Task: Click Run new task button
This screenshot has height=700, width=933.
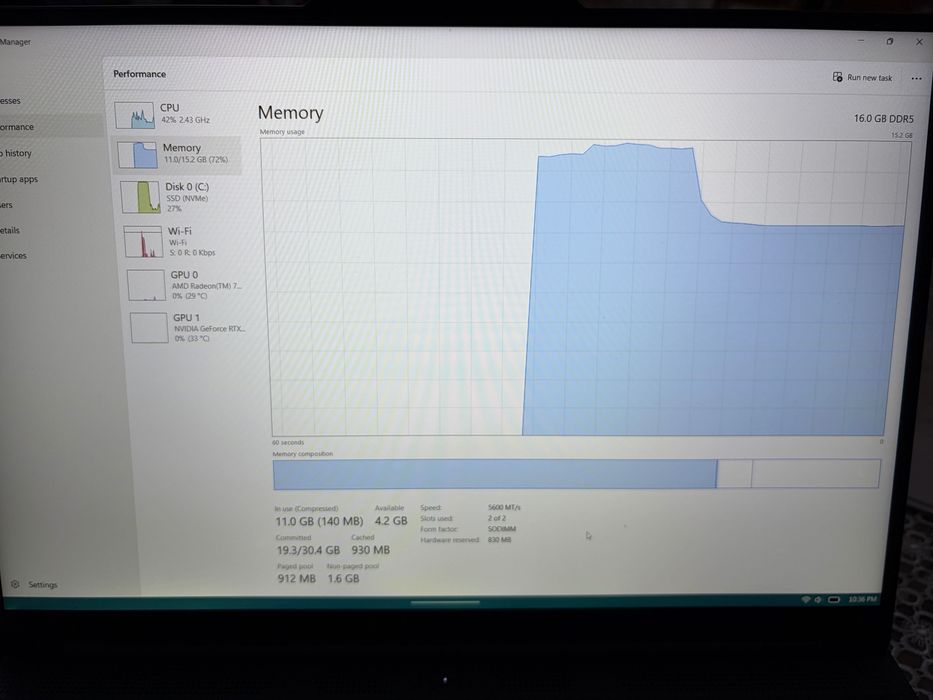Action: 862,77
